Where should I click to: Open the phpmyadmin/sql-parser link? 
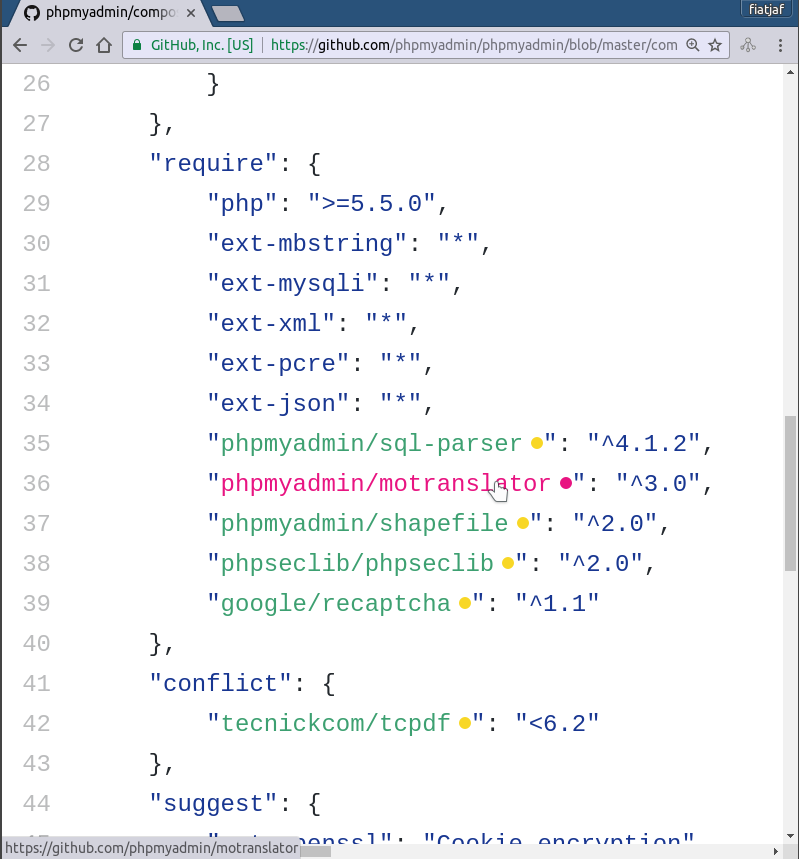tap(371, 444)
